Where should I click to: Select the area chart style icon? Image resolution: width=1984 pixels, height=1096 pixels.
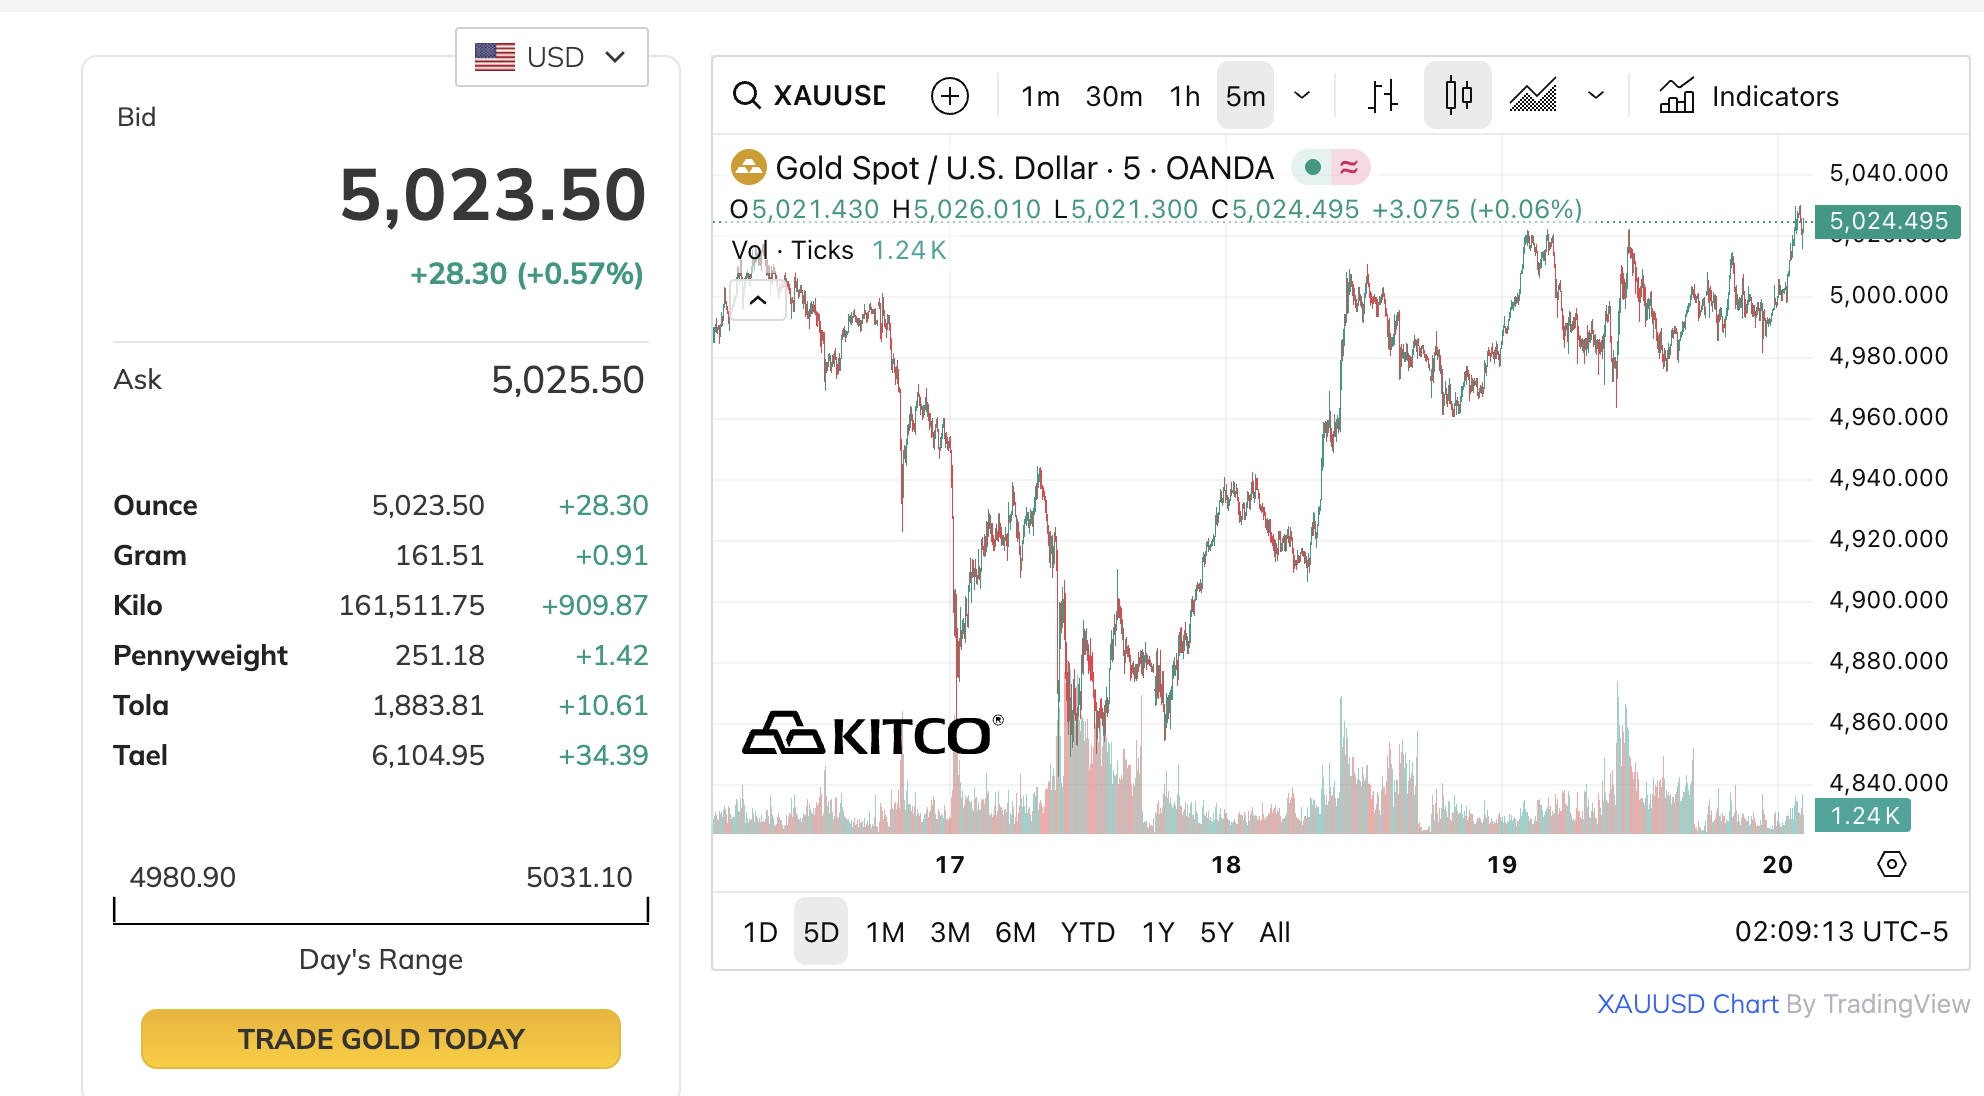click(1533, 96)
